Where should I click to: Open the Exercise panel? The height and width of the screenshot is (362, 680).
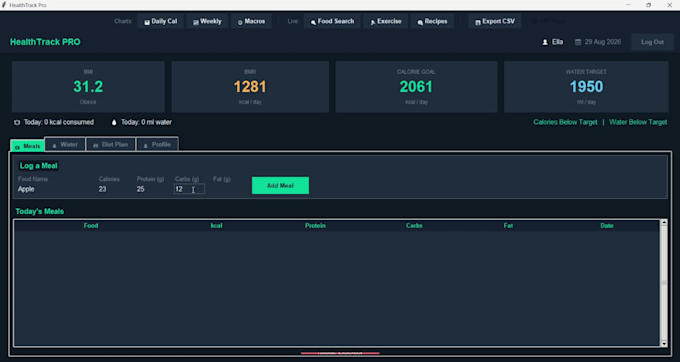386,21
